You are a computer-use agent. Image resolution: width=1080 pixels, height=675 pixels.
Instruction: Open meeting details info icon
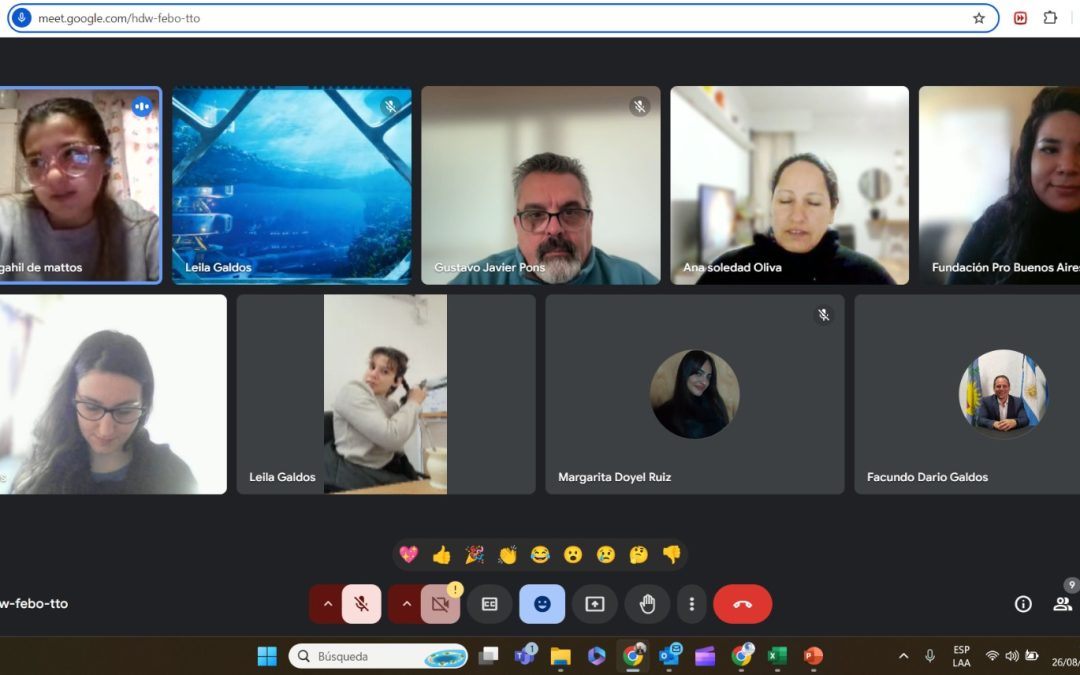[x=1023, y=604]
